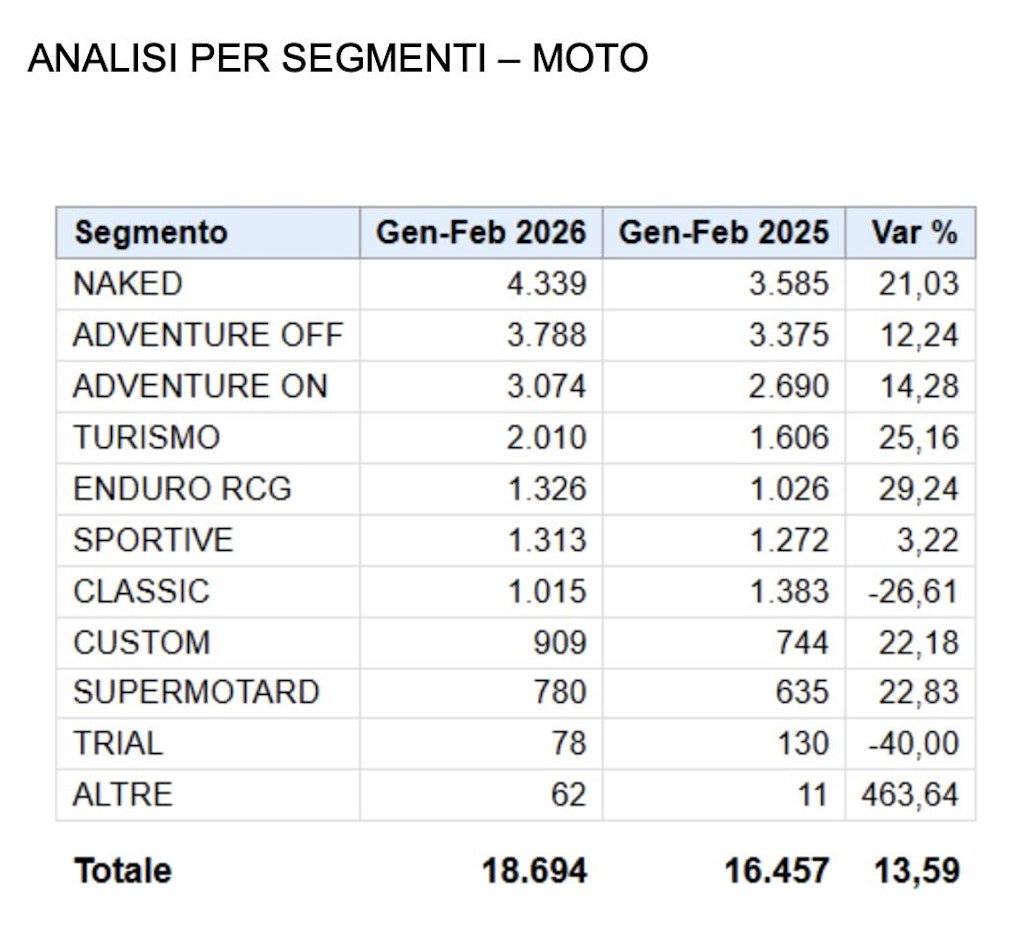Viewport: 1024px width, 939px height.
Task: Click the ALTRE variation value 463,64
Action: pos(910,795)
